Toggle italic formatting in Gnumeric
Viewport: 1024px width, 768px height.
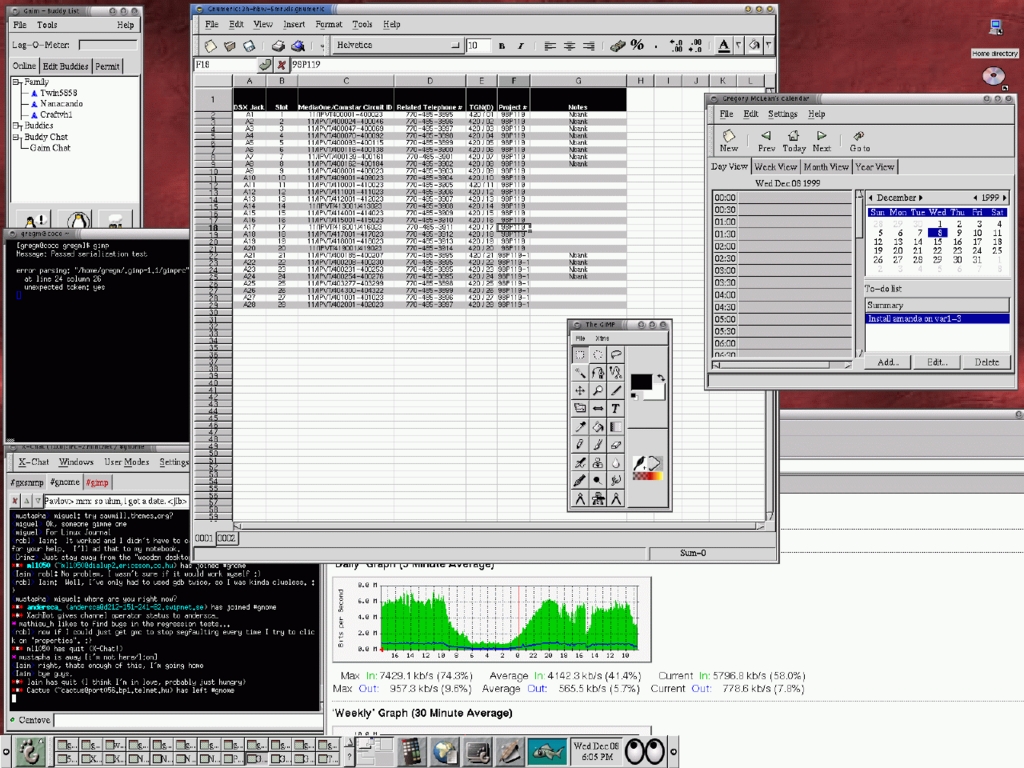[x=521, y=44]
